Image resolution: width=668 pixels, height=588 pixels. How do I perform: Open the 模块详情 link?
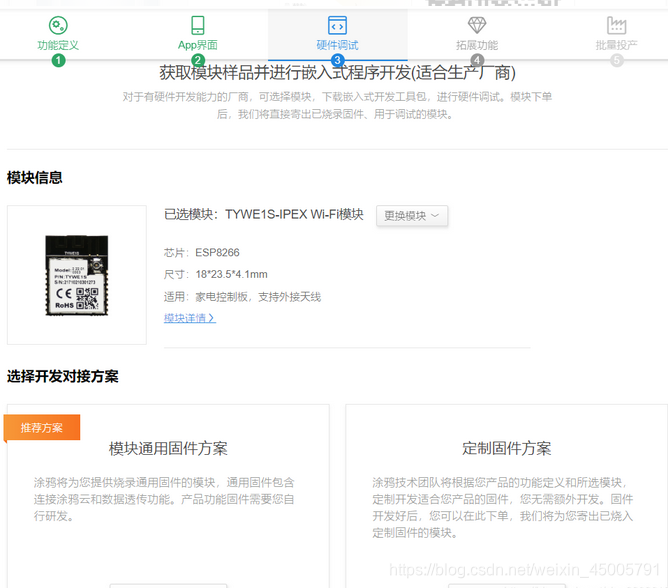(x=190, y=318)
